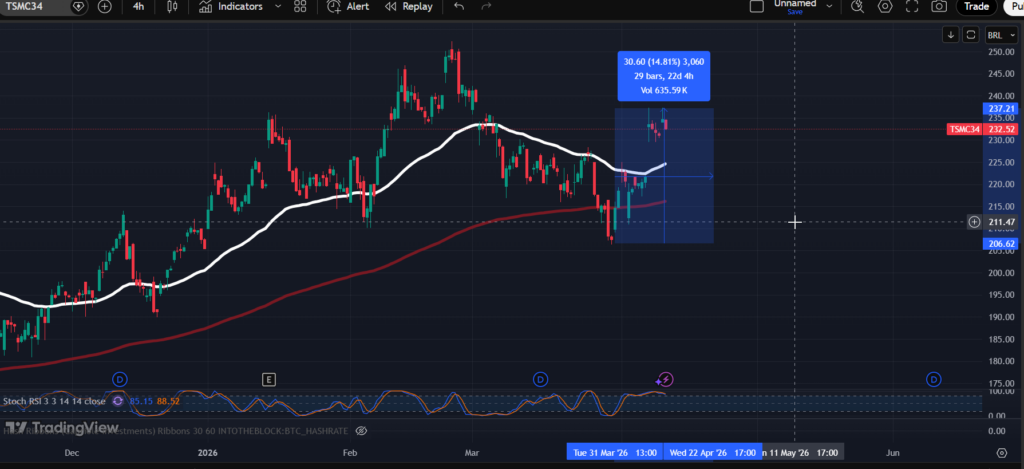Open the candlestick chart style selector

click(x=172, y=6)
